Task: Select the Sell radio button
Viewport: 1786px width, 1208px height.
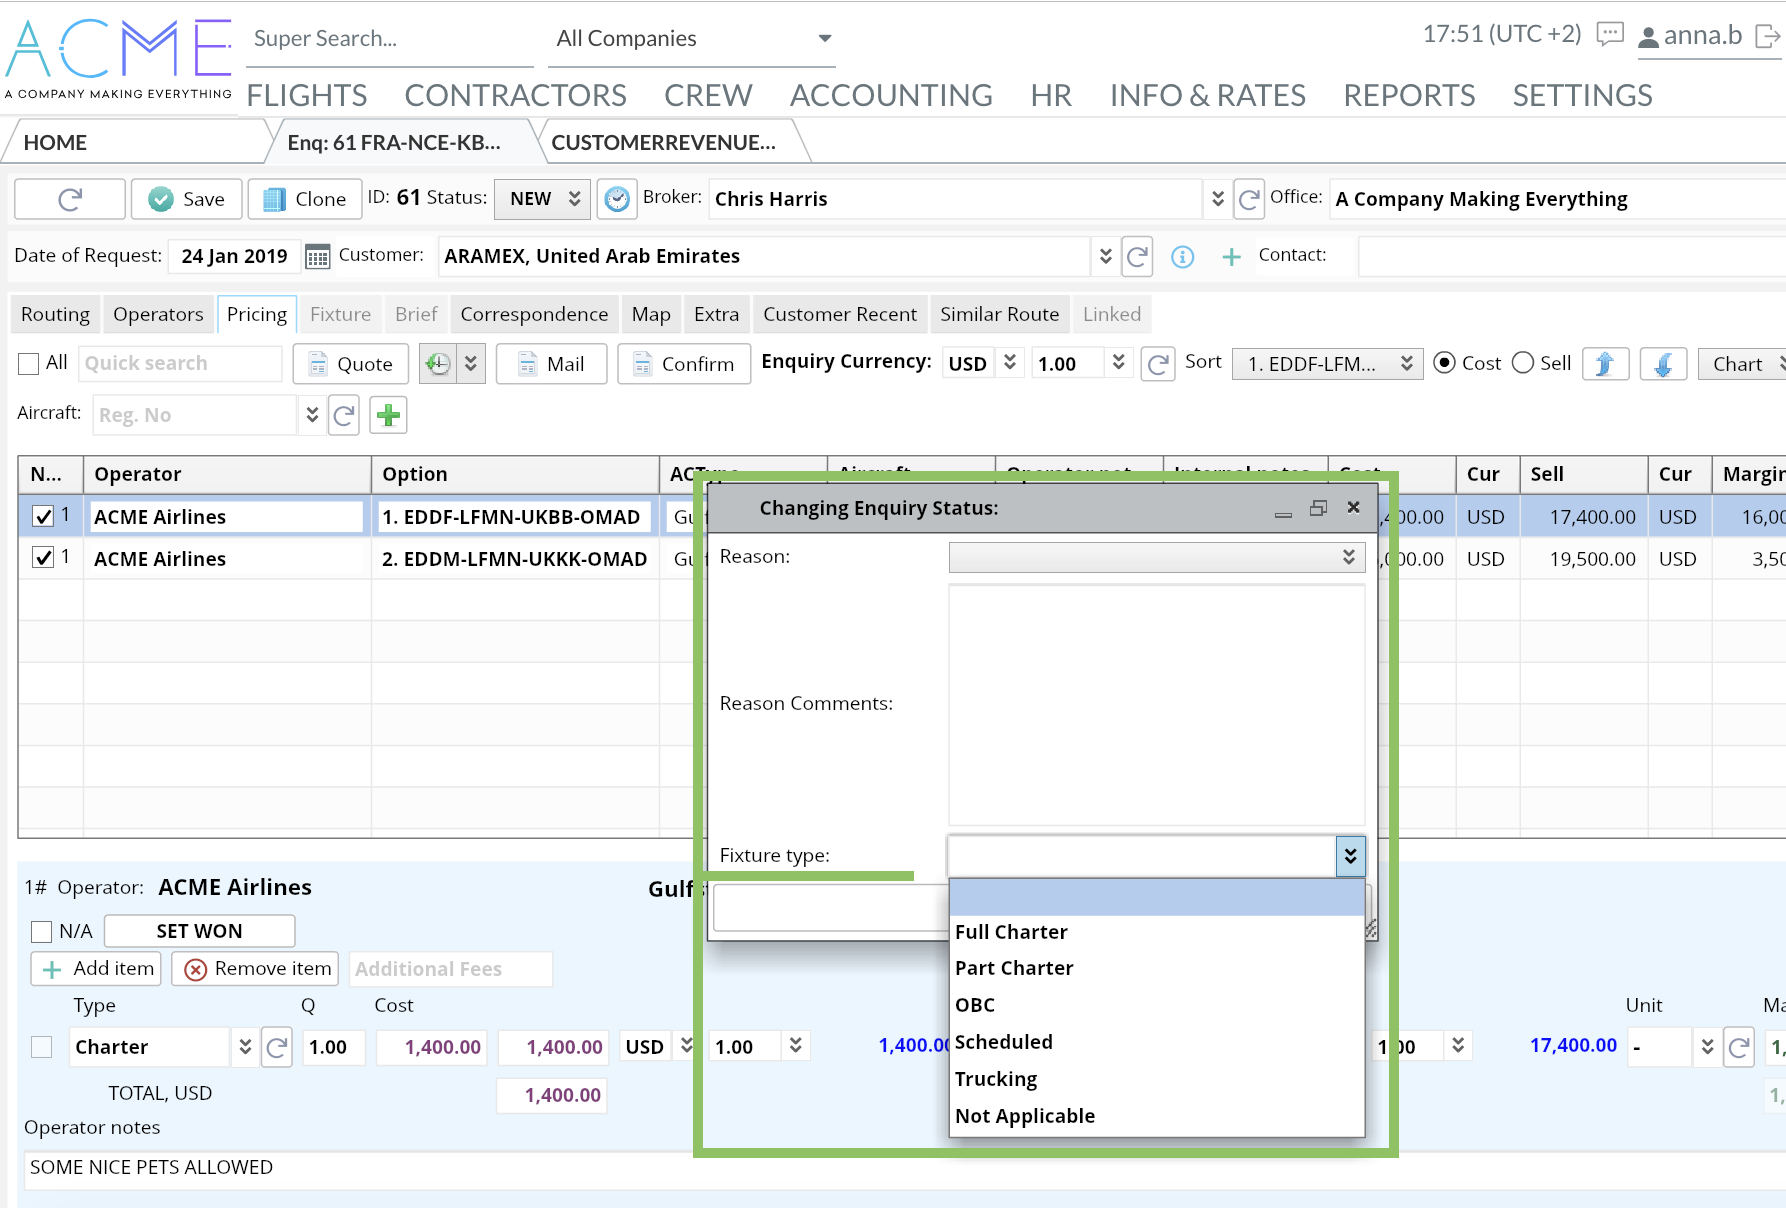Action: (x=1522, y=363)
